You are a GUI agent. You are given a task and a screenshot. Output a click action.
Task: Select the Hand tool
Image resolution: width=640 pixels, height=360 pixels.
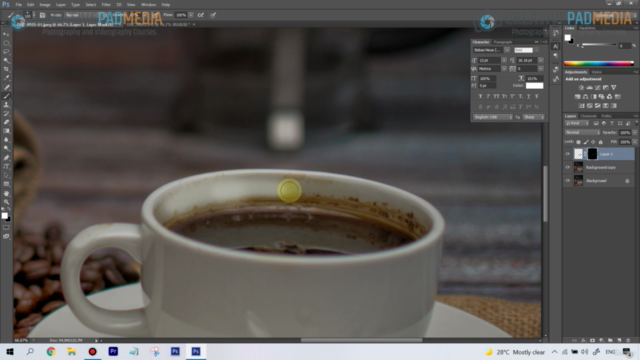point(6,193)
